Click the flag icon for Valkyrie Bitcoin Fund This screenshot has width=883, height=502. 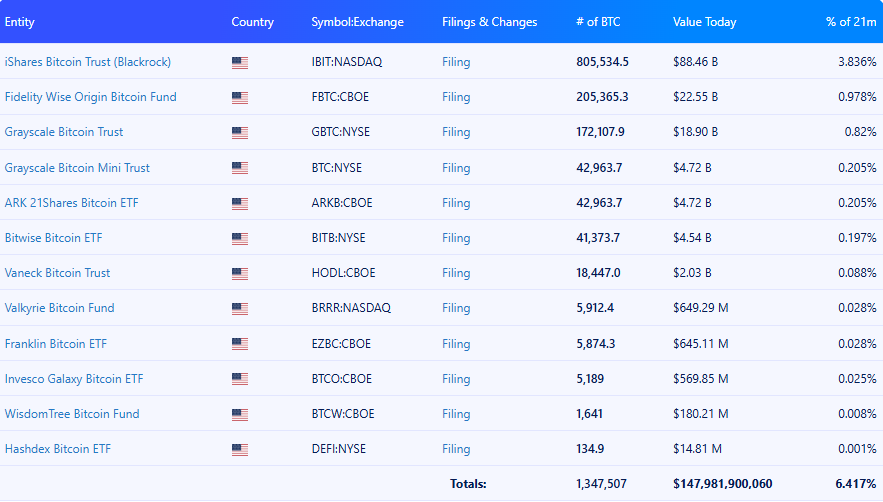(x=240, y=308)
